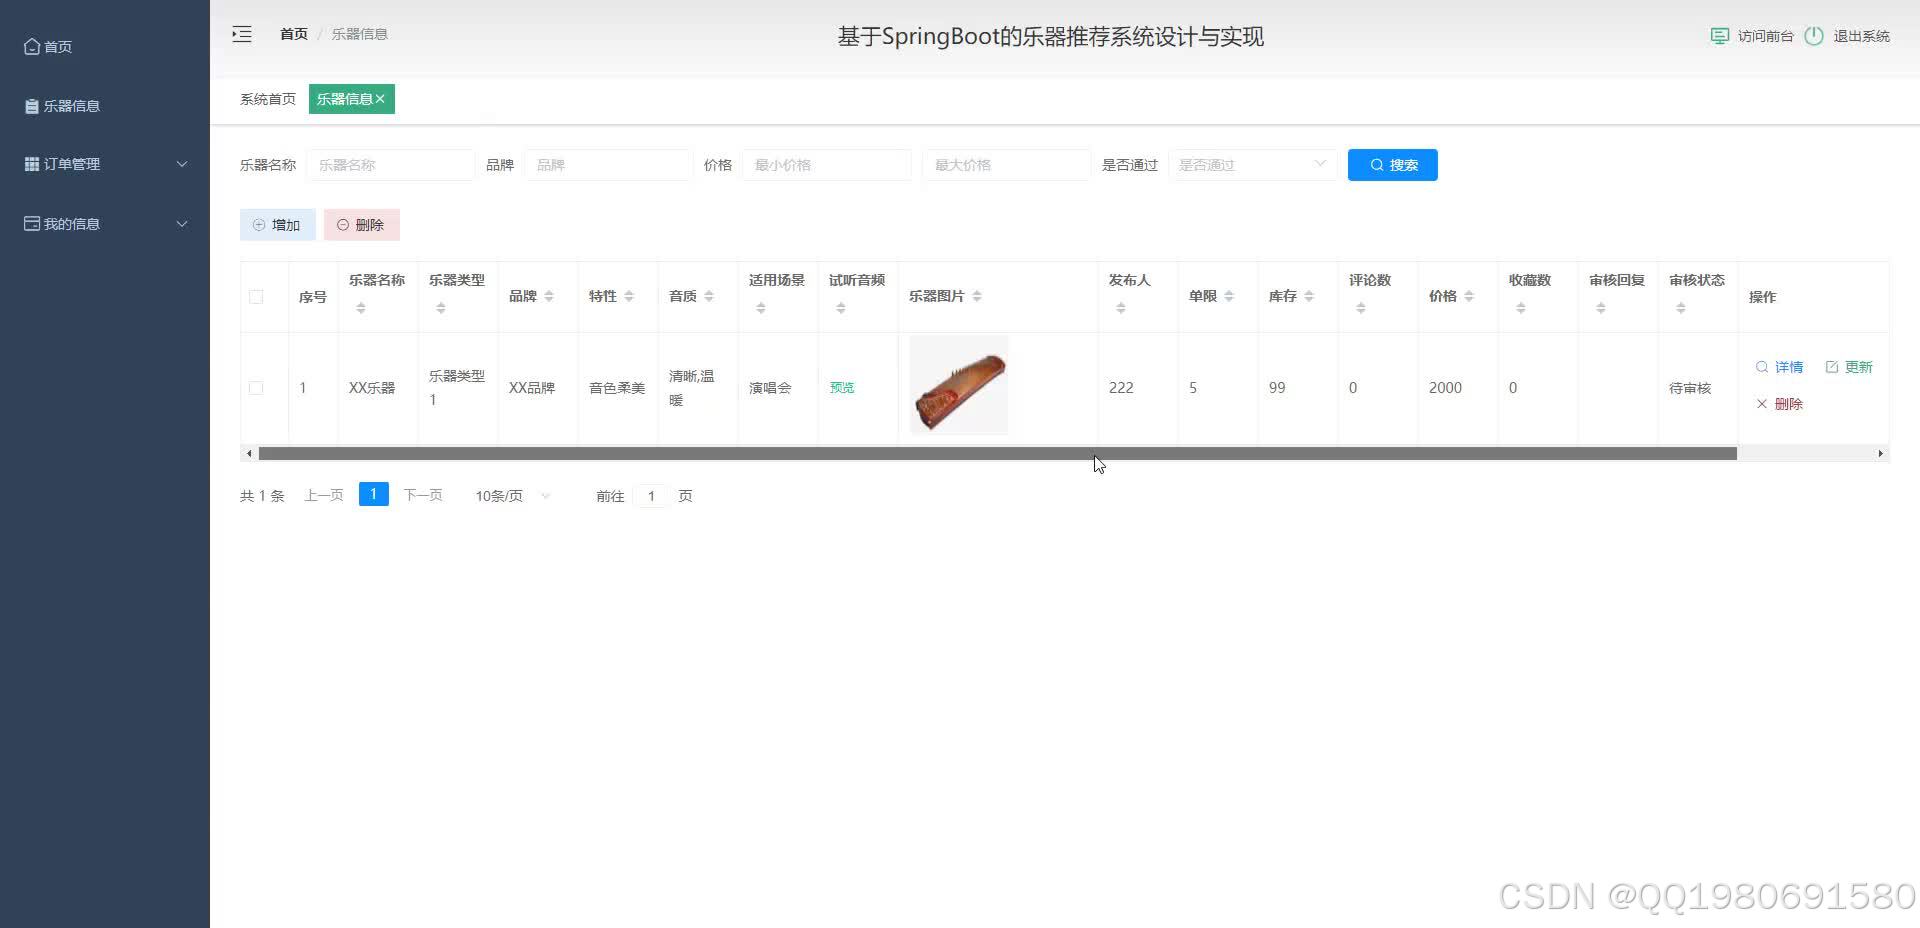Image resolution: width=1920 pixels, height=928 pixels.
Task: Click the 退出系统 power icon
Action: pos(1814,36)
